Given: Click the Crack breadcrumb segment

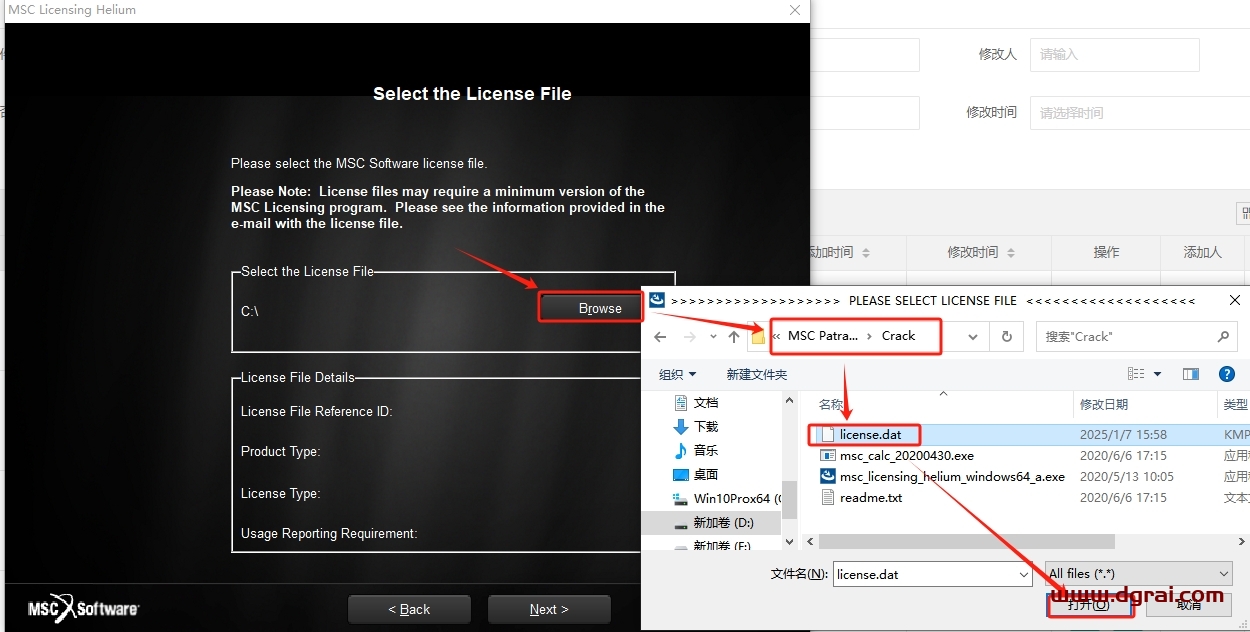Looking at the screenshot, I should click(898, 336).
